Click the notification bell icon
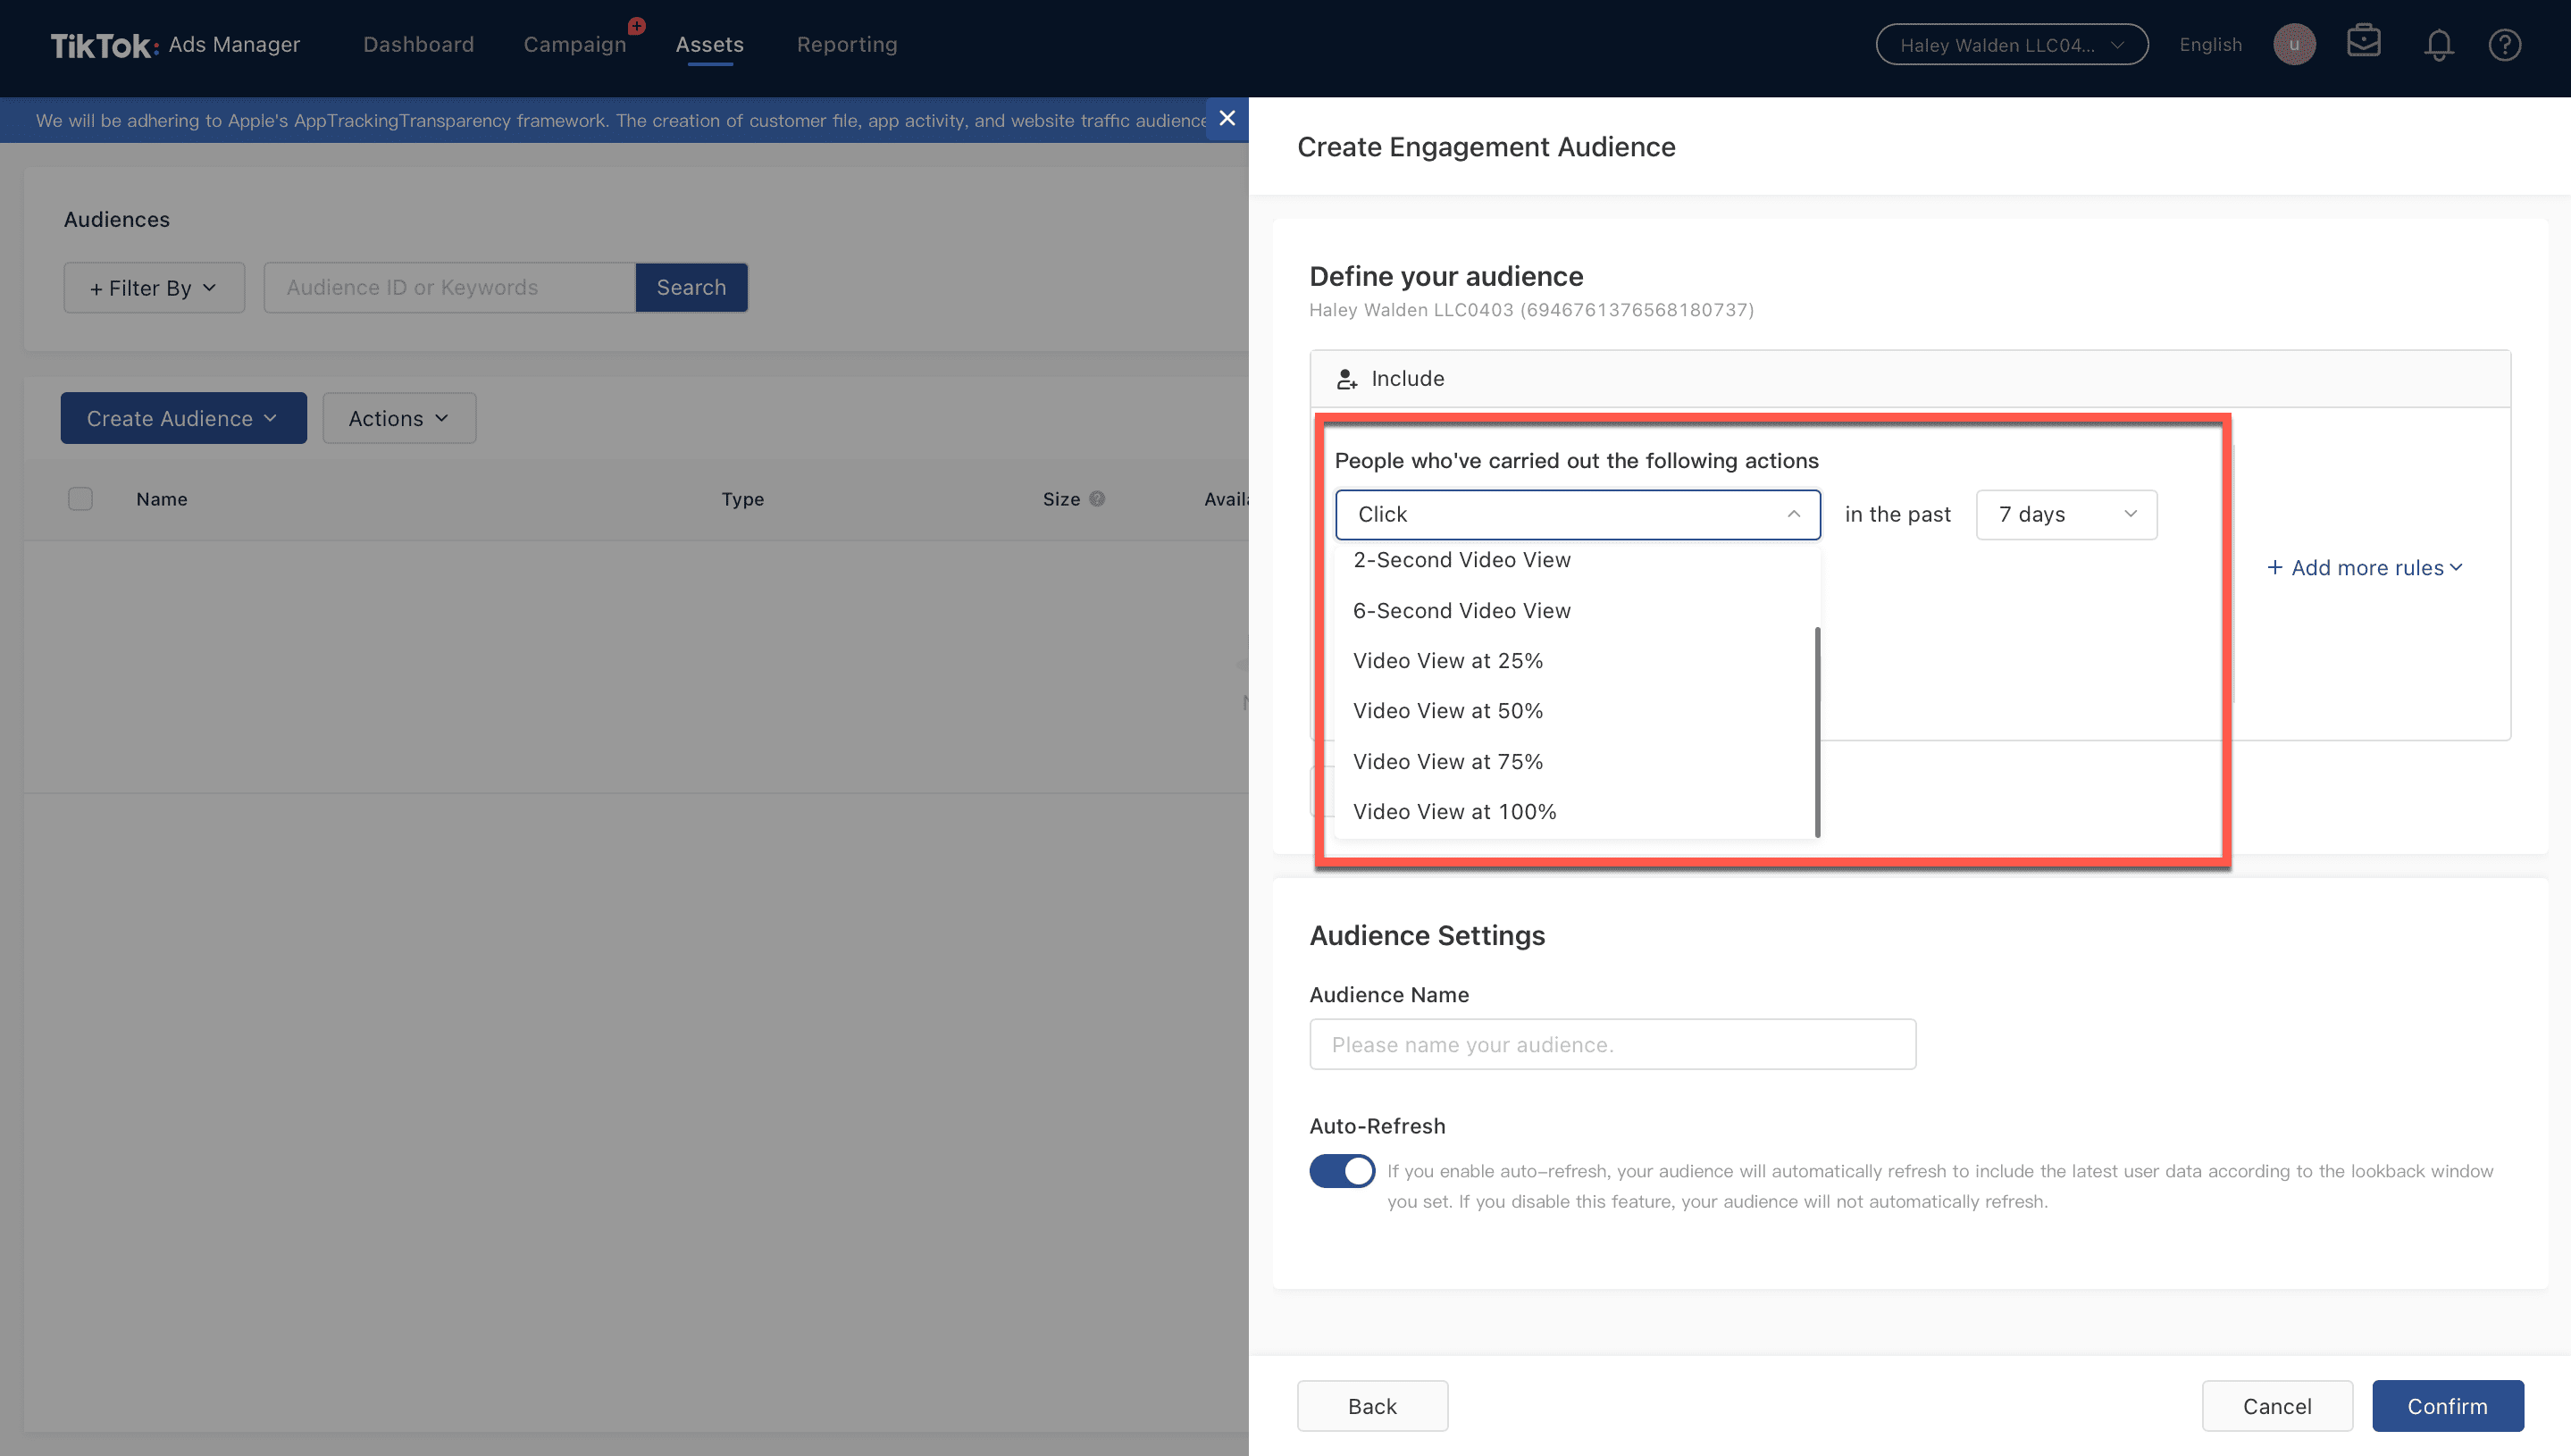The height and width of the screenshot is (1456, 2571). (2438, 45)
